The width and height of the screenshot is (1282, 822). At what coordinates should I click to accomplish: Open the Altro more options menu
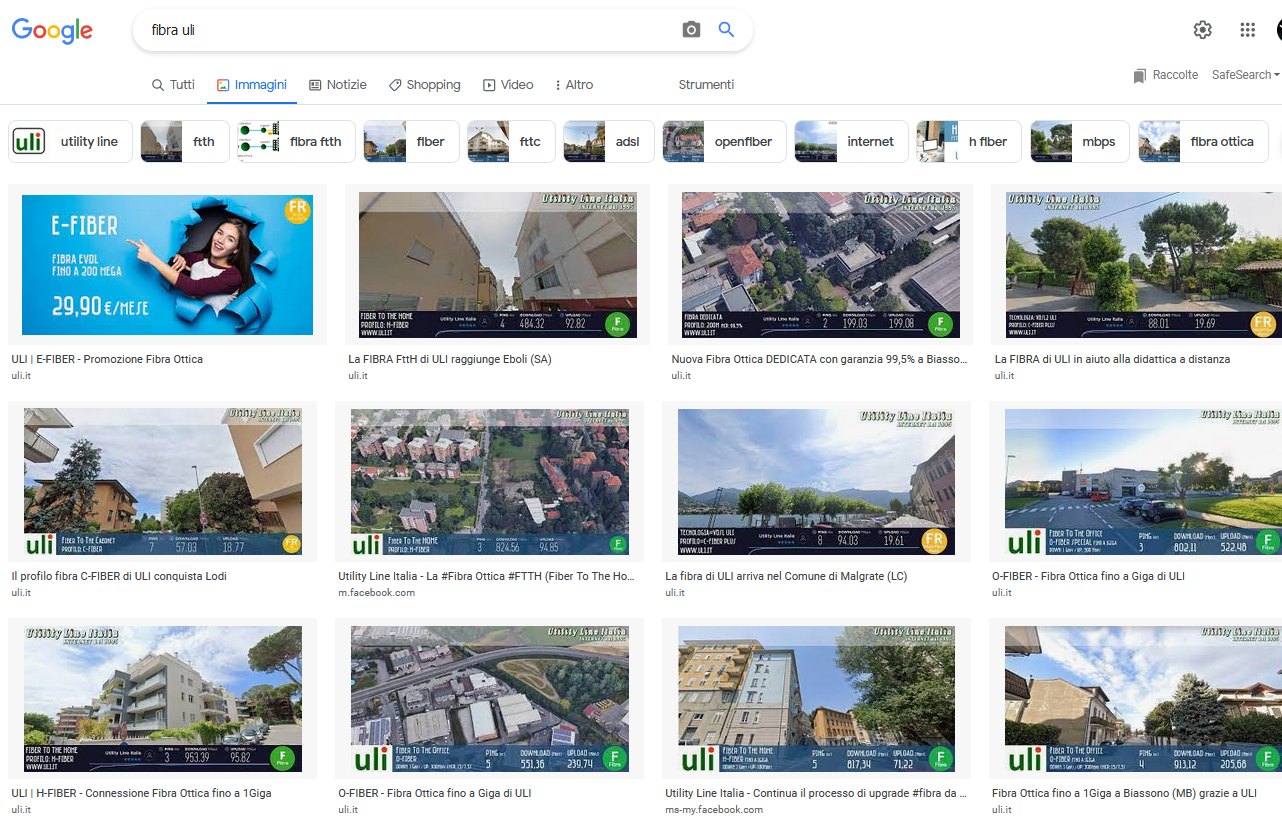[574, 85]
